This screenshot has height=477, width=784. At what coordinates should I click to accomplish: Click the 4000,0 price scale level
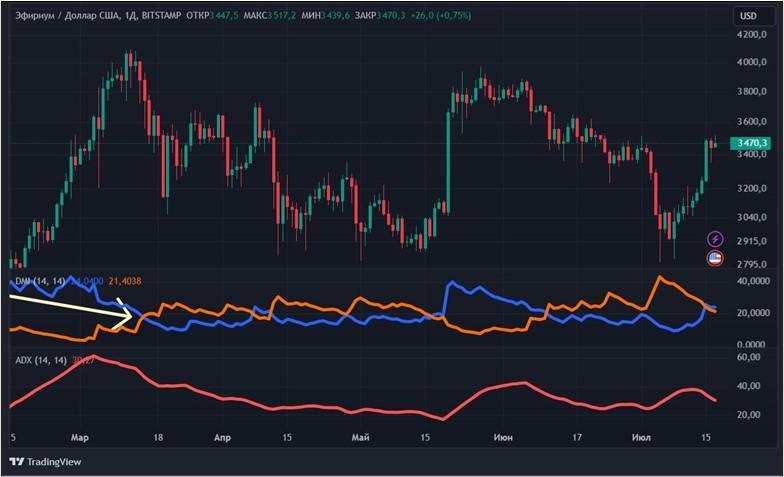tap(752, 62)
